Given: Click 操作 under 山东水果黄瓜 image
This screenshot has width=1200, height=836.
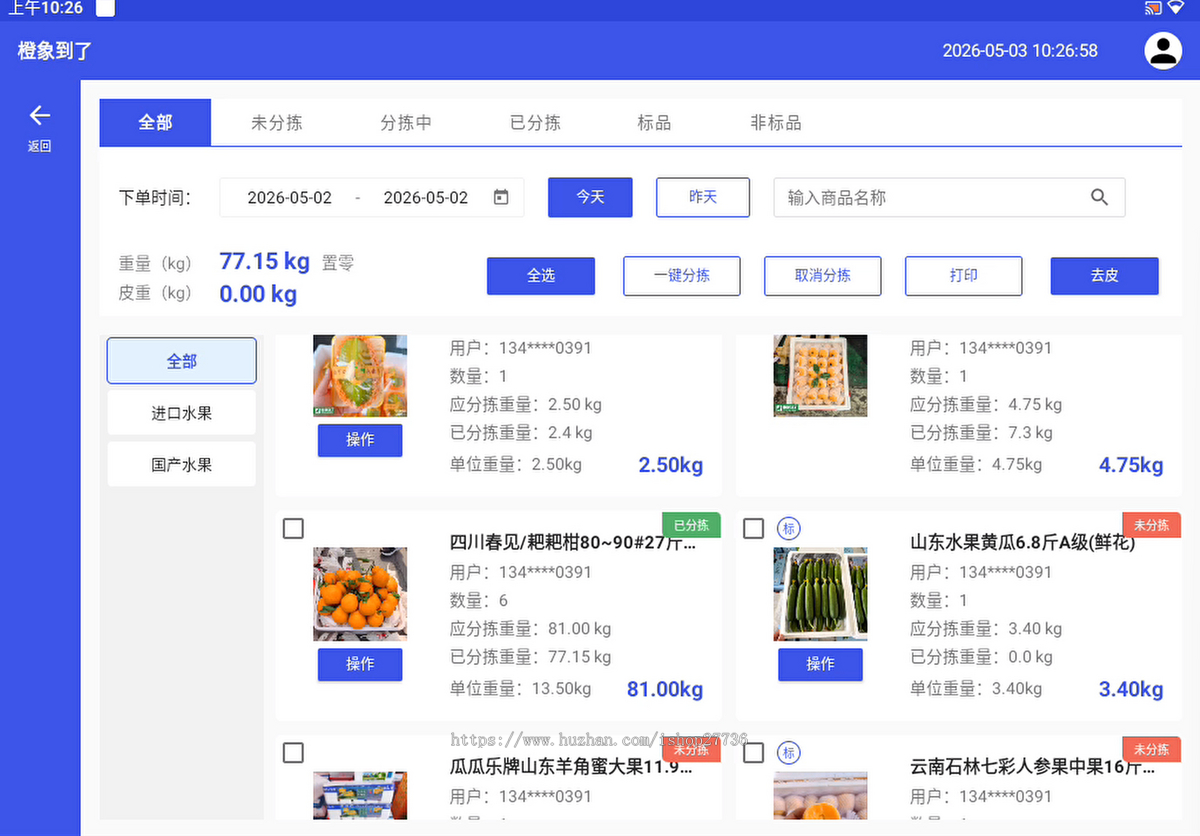Looking at the screenshot, I should pos(820,664).
